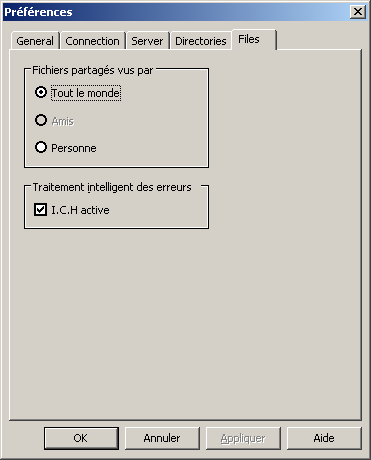Open the Connection tab
This screenshot has width=371, height=460.
point(92,41)
